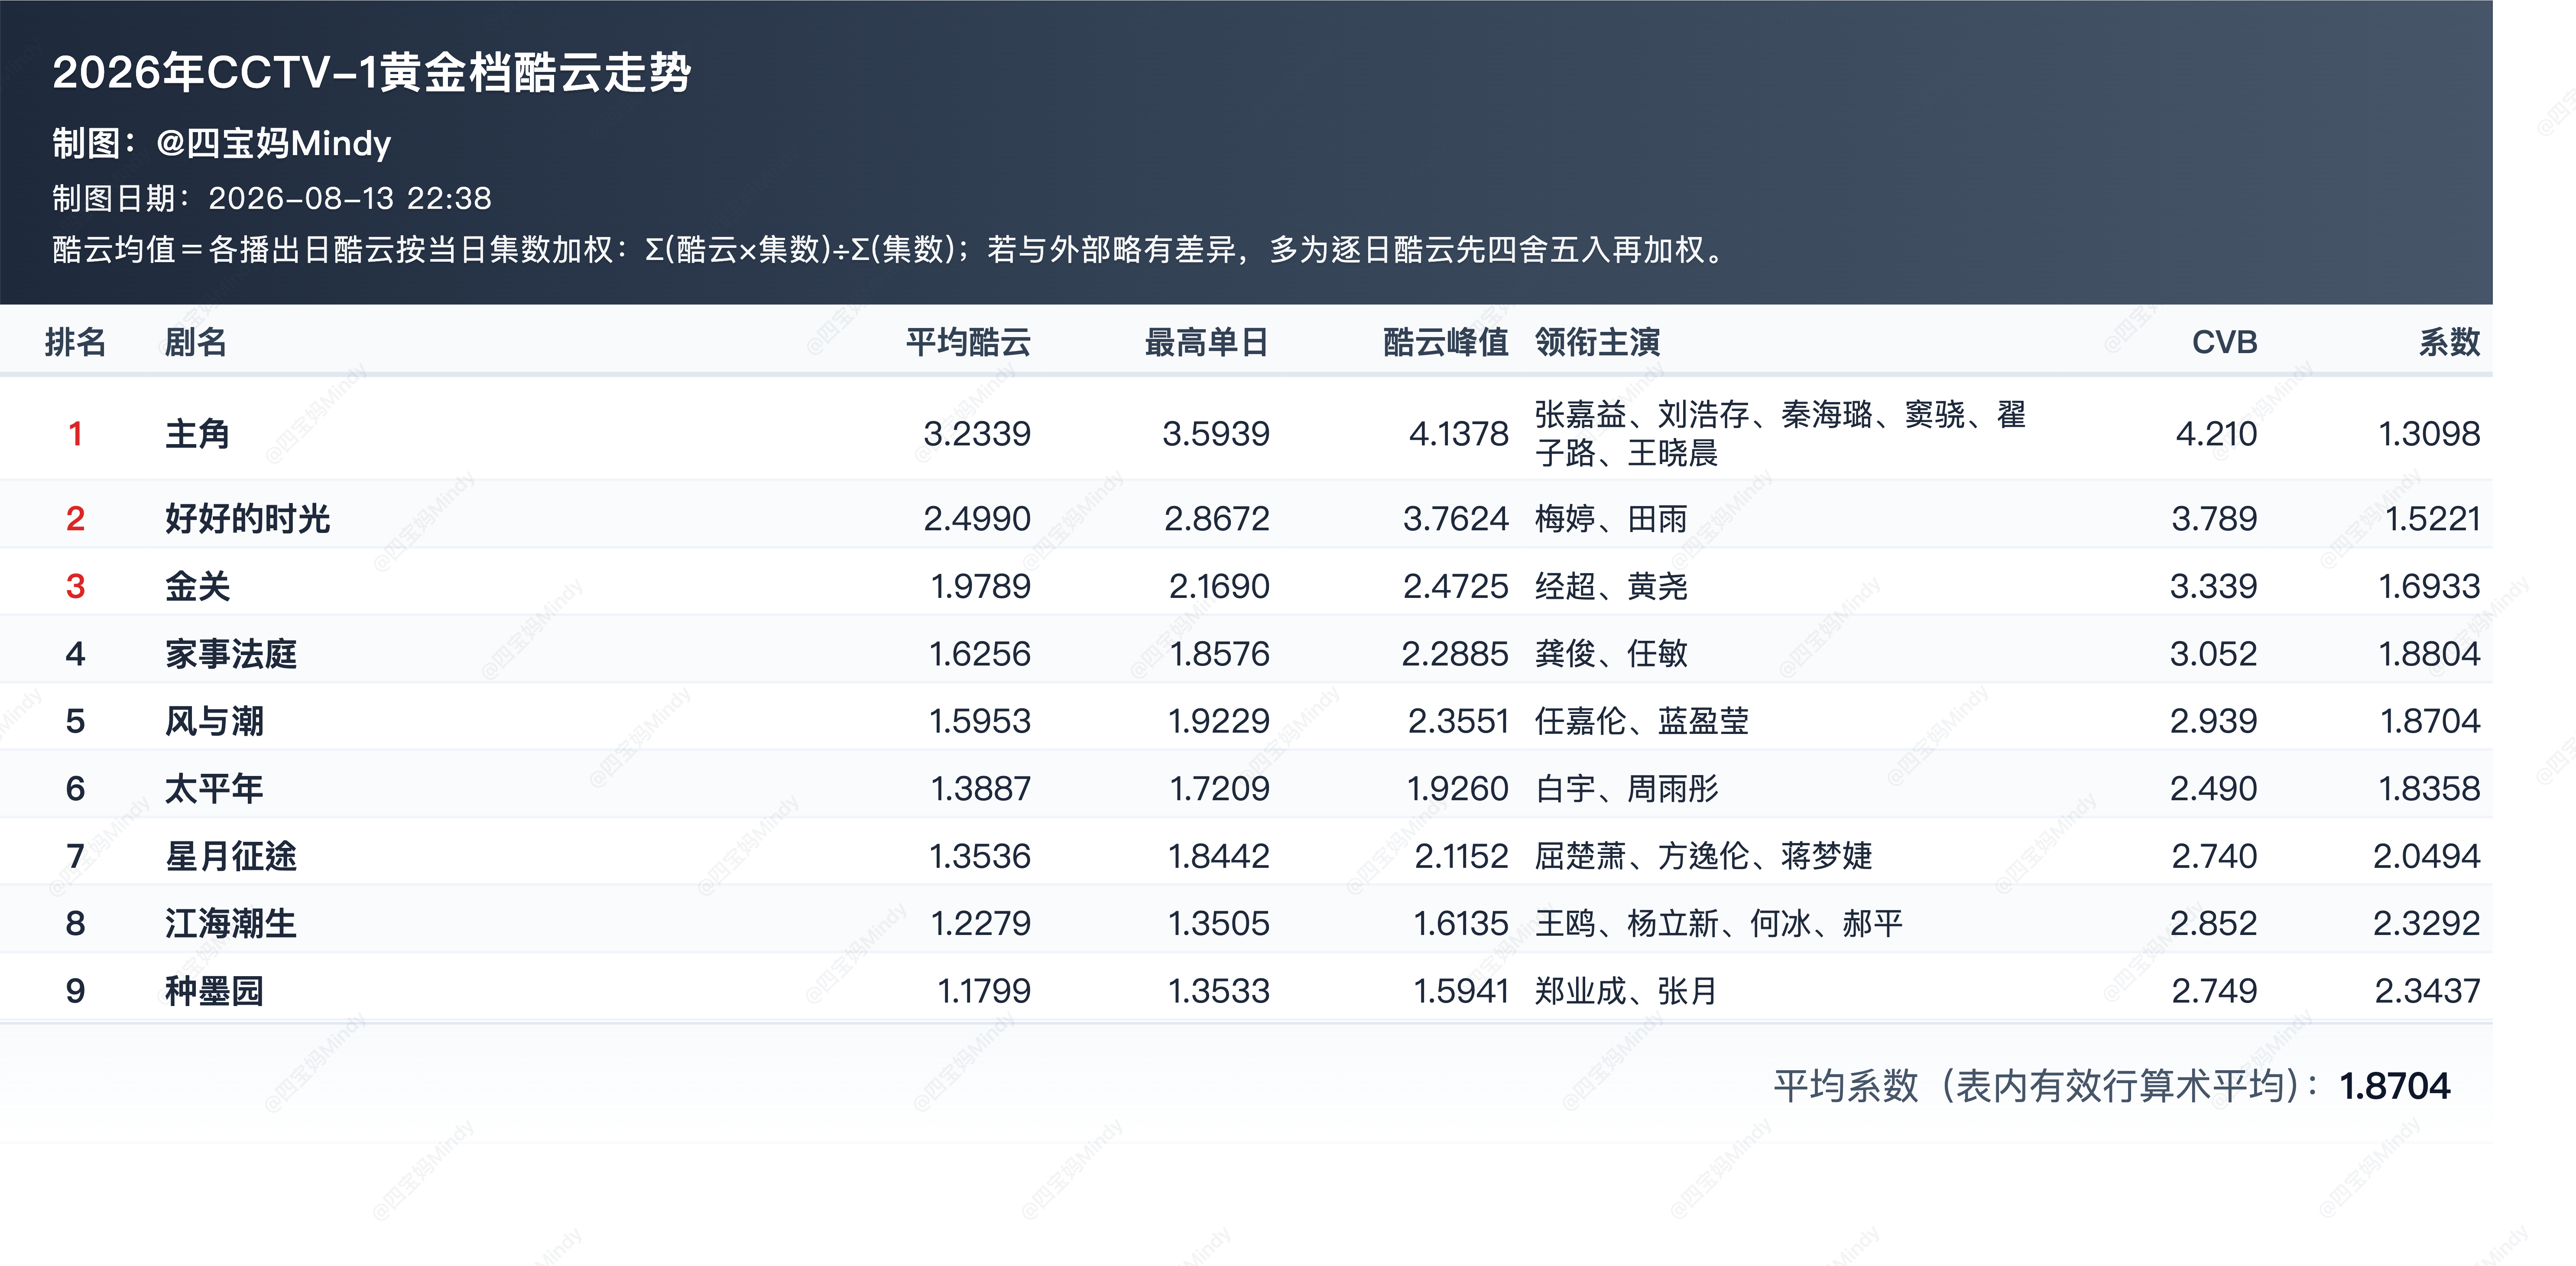Click the peak value 3.7624

click(x=1456, y=518)
